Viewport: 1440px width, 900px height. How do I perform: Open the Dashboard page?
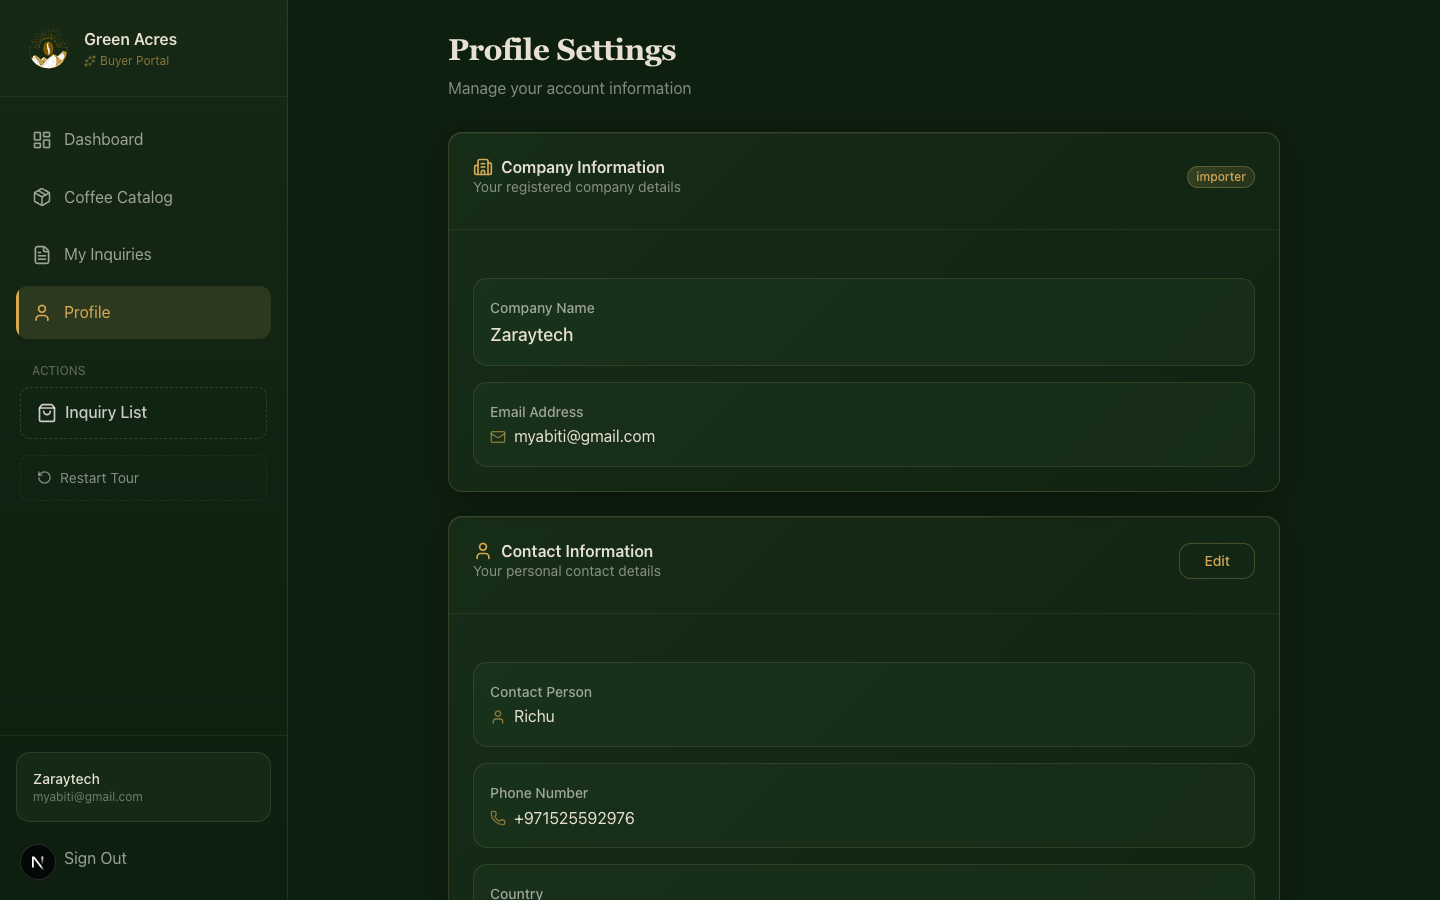click(x=143, y=140)
